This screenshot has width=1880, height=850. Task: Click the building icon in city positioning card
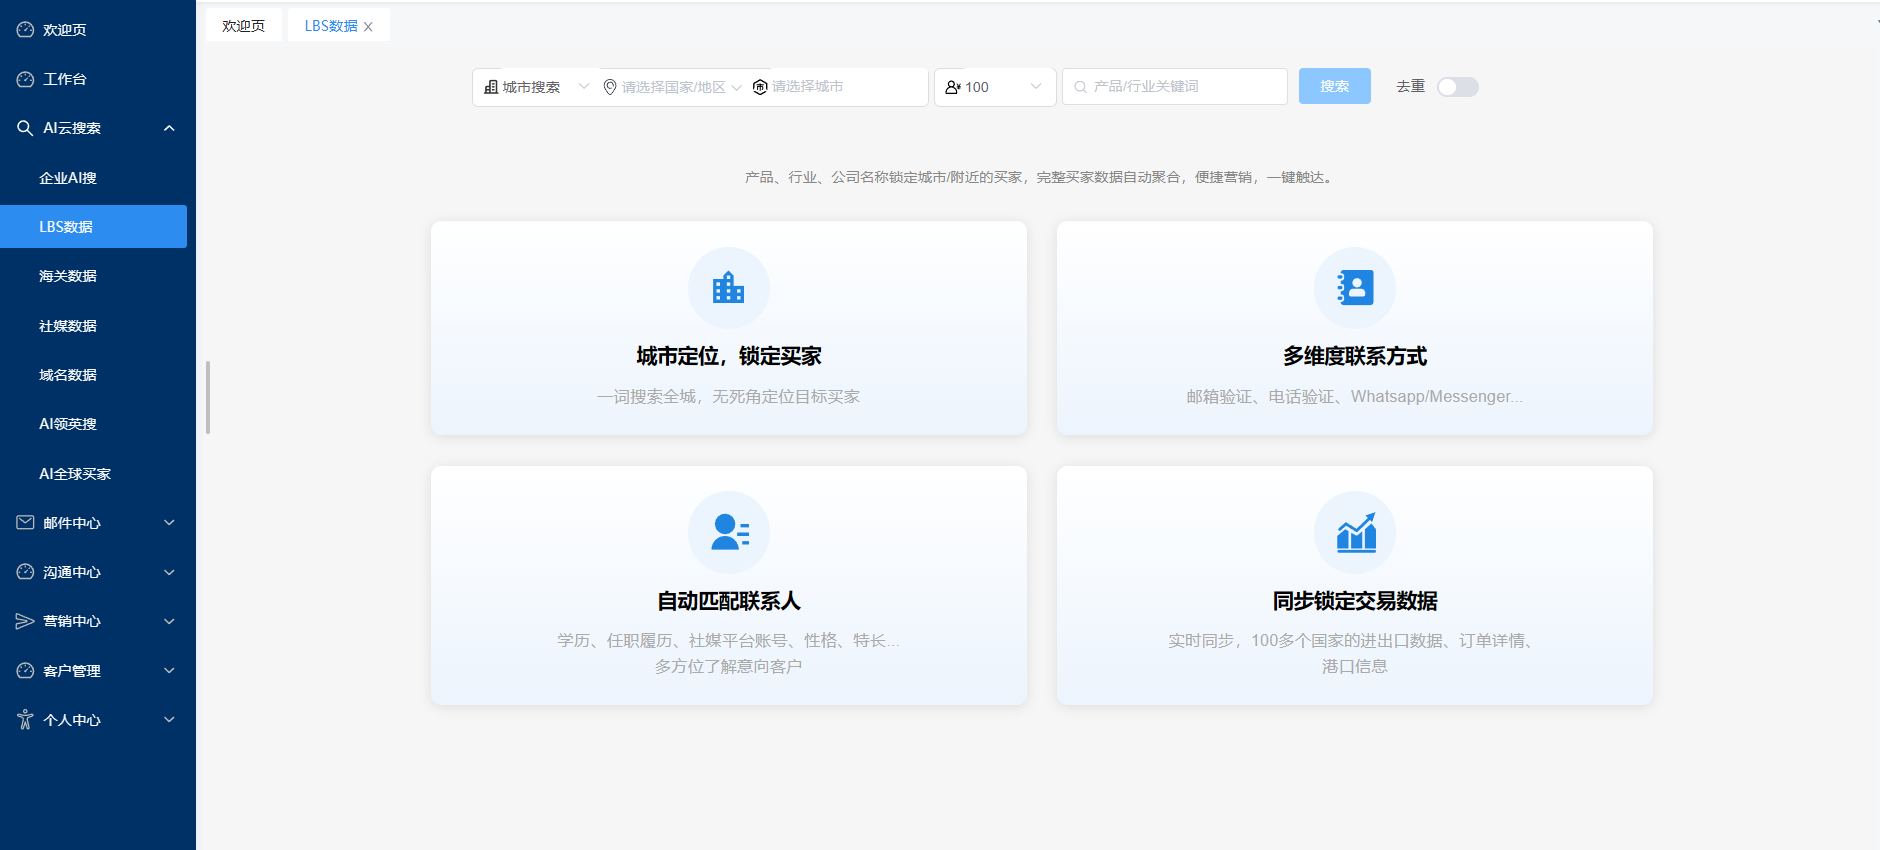[x=728, y=288]
